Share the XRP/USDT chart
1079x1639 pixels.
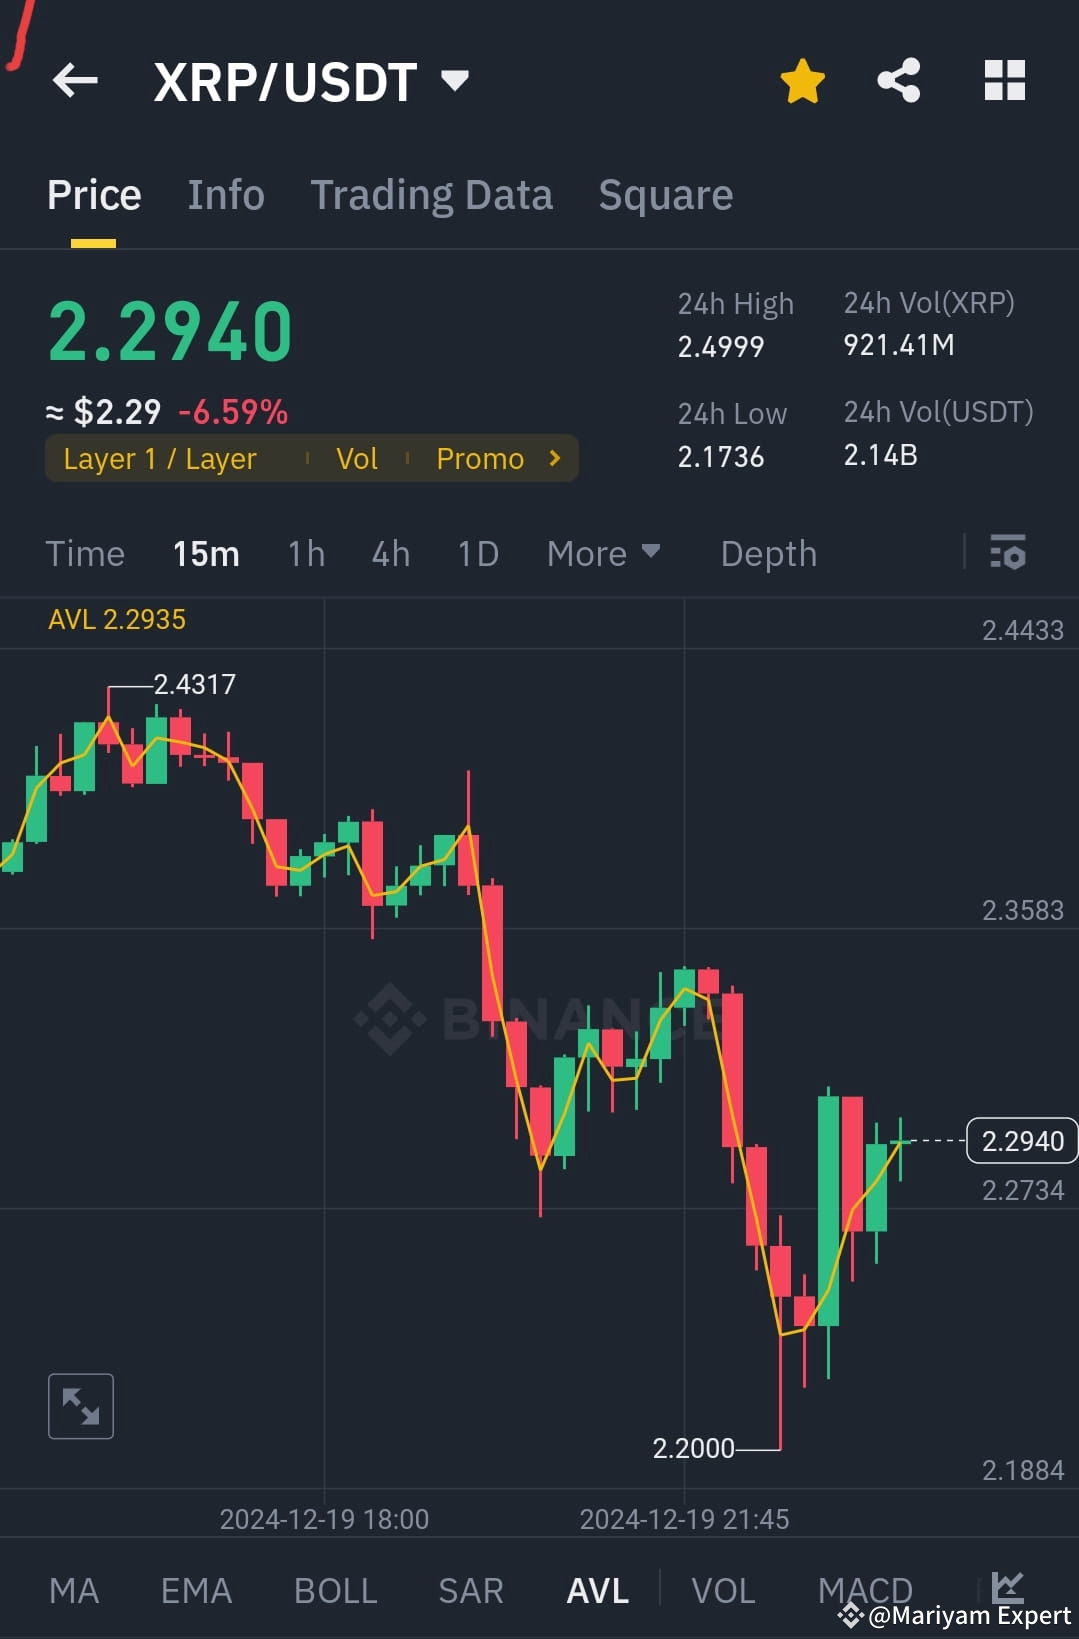tap(897, 81)
